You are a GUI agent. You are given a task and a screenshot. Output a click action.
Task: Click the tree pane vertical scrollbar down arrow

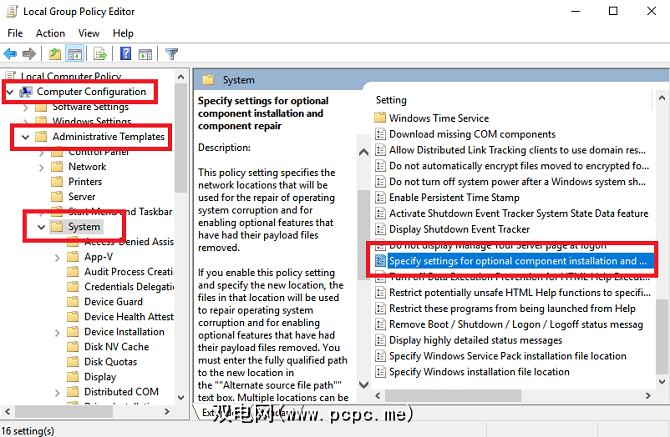(x=181, y=397)
